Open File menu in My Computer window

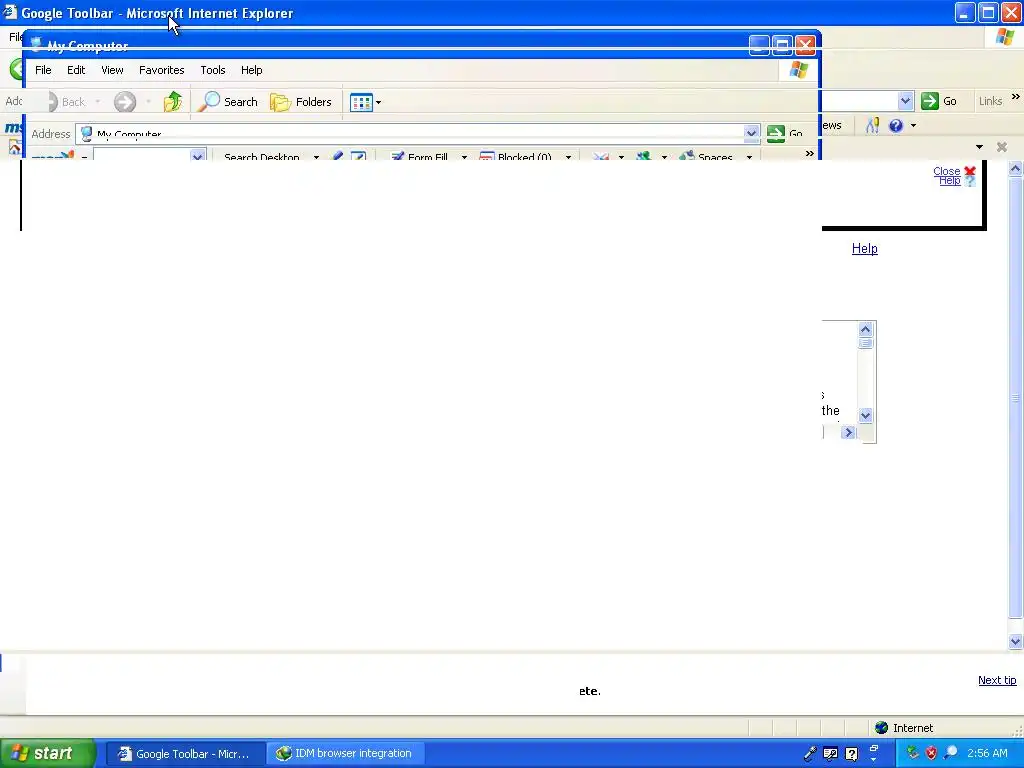click(43, 70)
